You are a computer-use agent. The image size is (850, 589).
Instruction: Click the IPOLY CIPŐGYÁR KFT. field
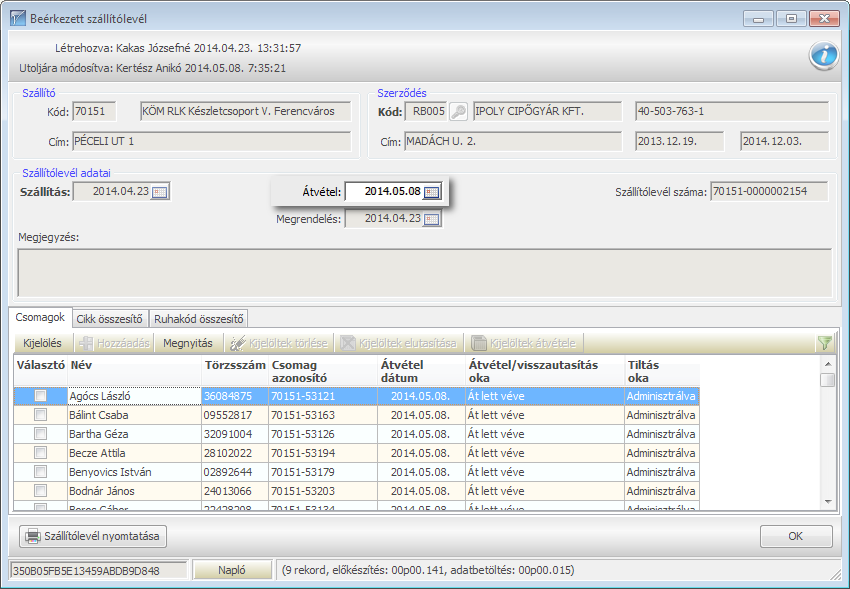[x=548, y=112]
